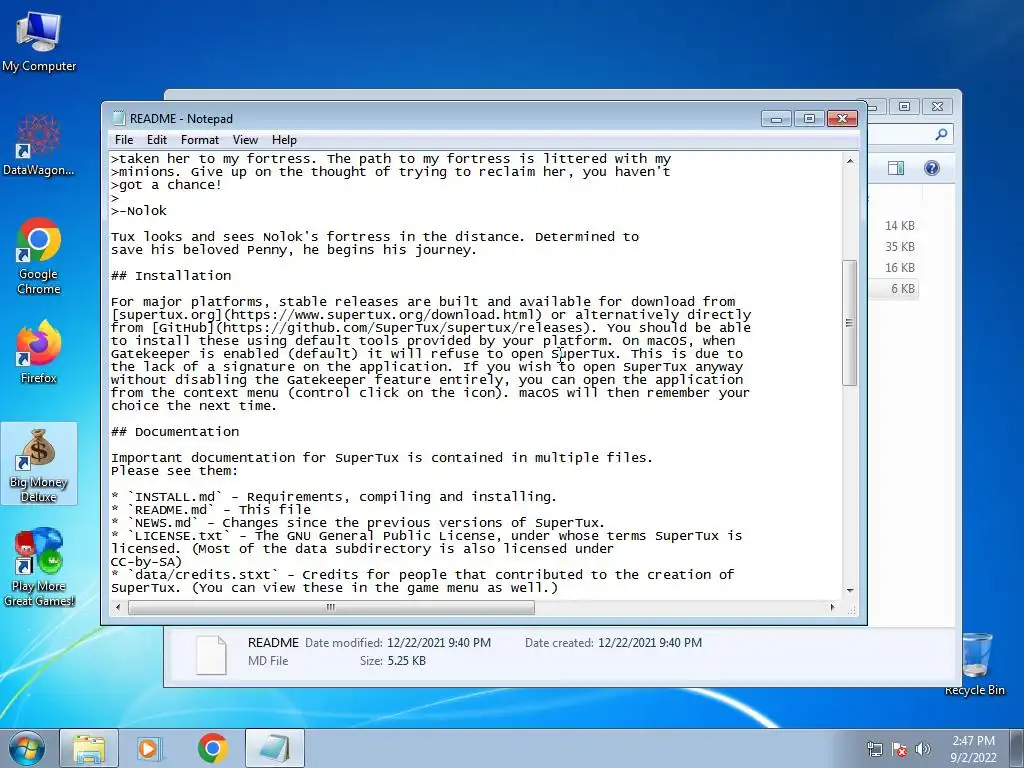Select the Big Money Deluxe shortcut
This screenshot has width=1024, height=768.
point(39,464)
